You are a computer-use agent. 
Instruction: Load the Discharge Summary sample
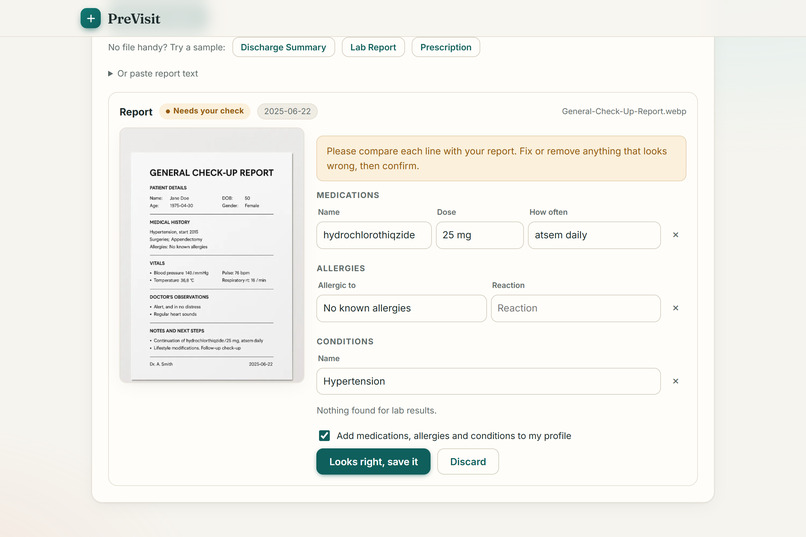click(283, 47)
